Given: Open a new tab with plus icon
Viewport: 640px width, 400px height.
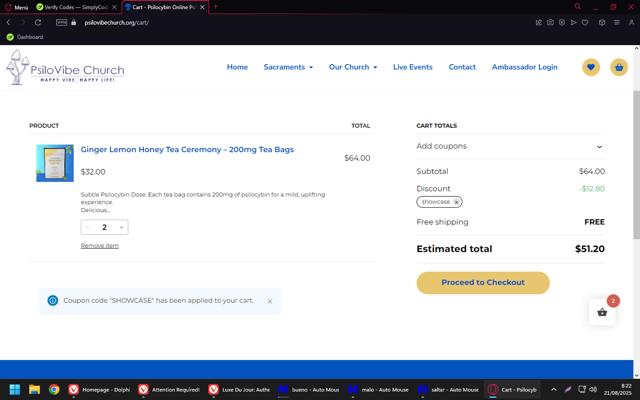Looking at the screenshot, I should (x=216, y=7).
